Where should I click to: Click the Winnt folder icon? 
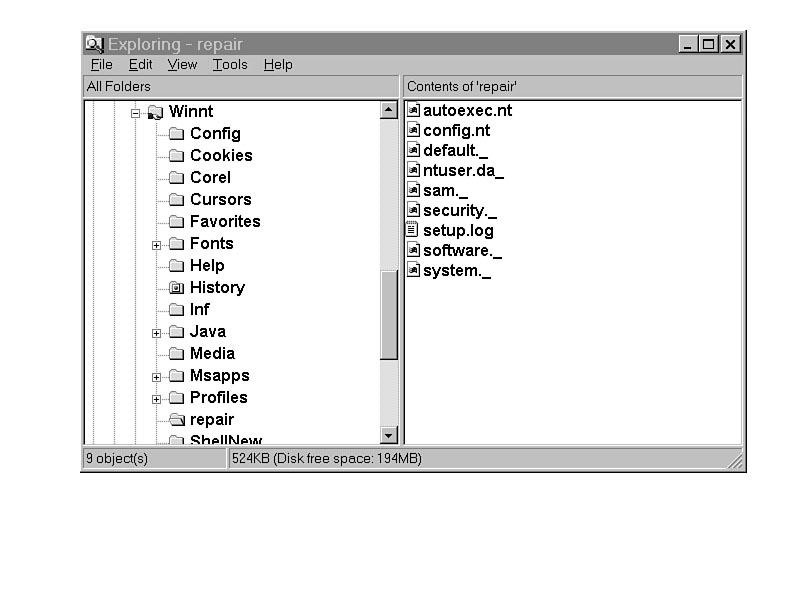[x=155, y=112]
